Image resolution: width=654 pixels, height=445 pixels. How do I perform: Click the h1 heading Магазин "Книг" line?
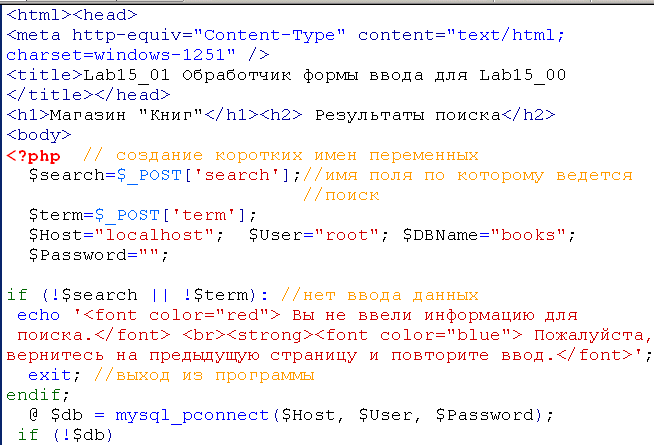[x=281, y=115]
